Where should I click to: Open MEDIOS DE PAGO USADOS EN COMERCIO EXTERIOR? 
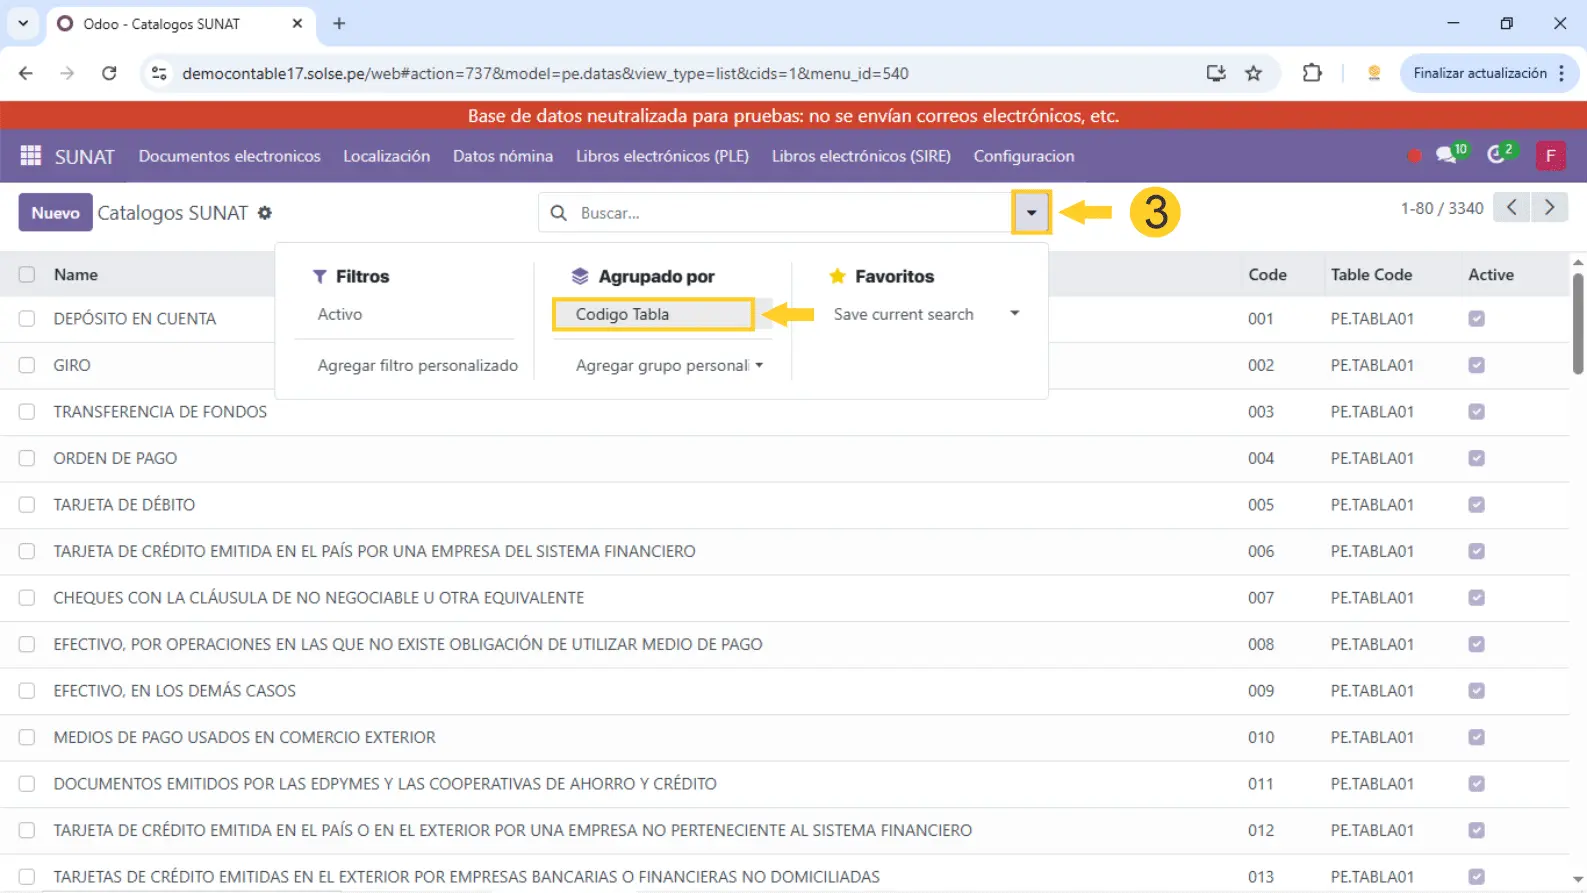(245, 737)
